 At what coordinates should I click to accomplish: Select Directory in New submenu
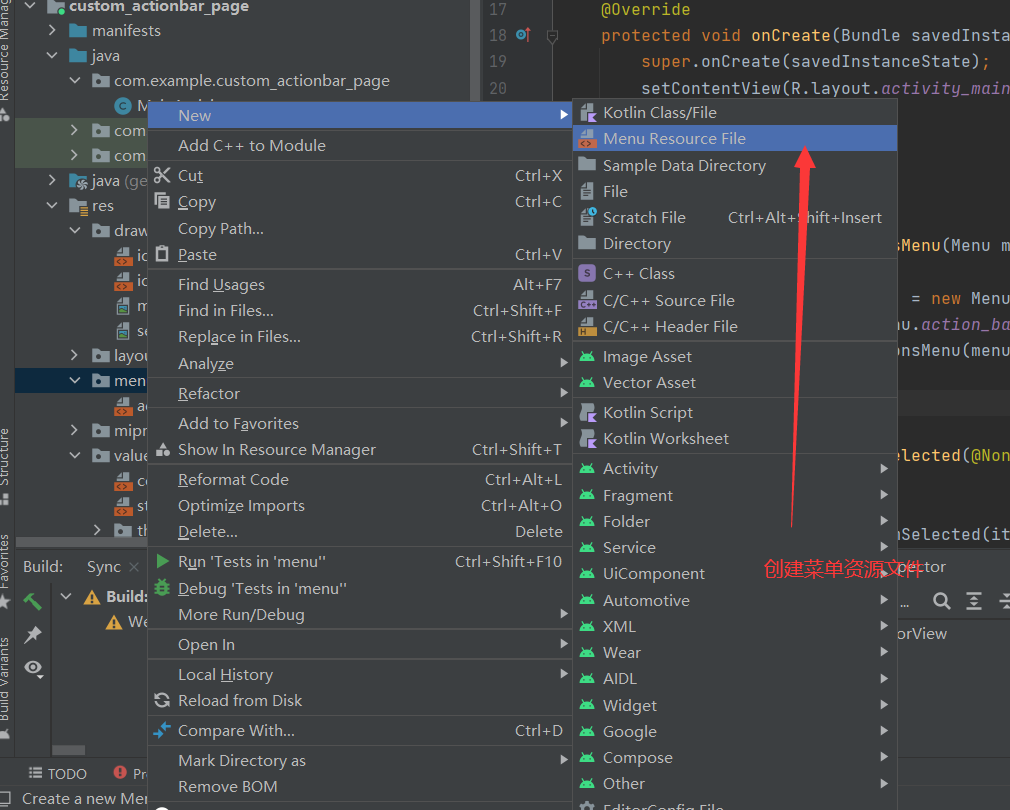[x=734, y=243]
